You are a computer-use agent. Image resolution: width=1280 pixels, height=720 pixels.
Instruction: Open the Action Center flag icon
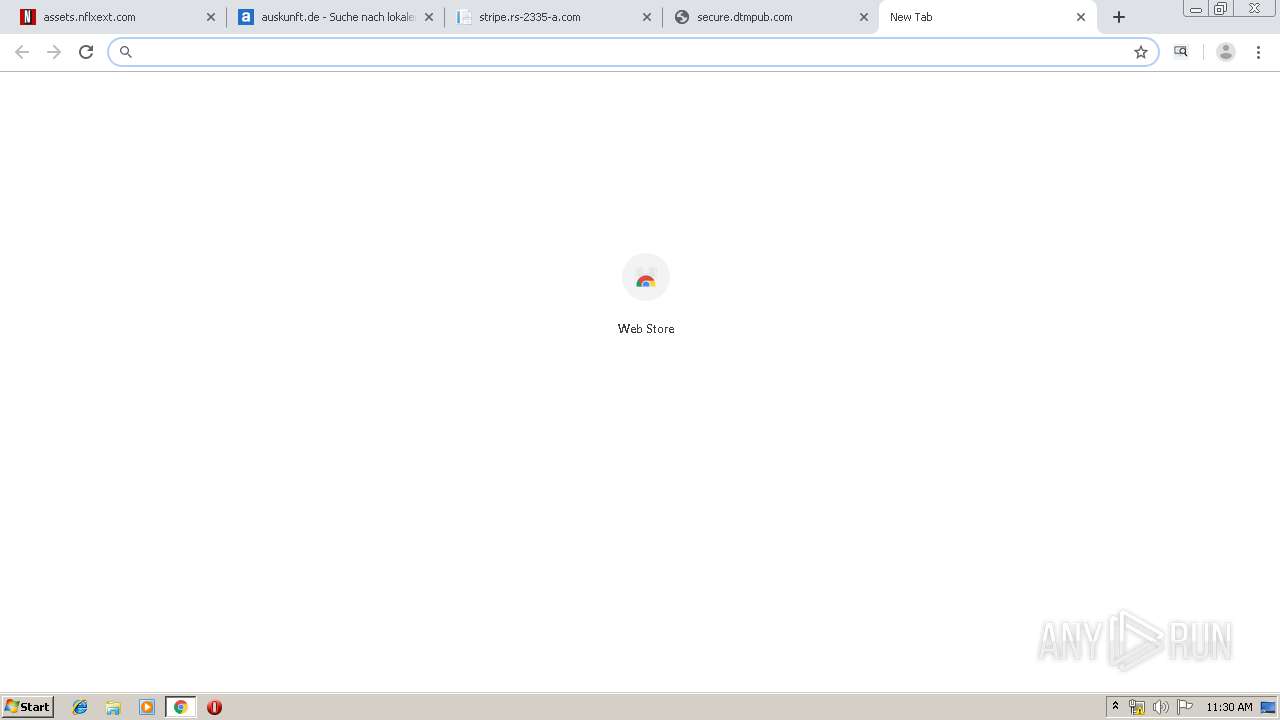1185,707
